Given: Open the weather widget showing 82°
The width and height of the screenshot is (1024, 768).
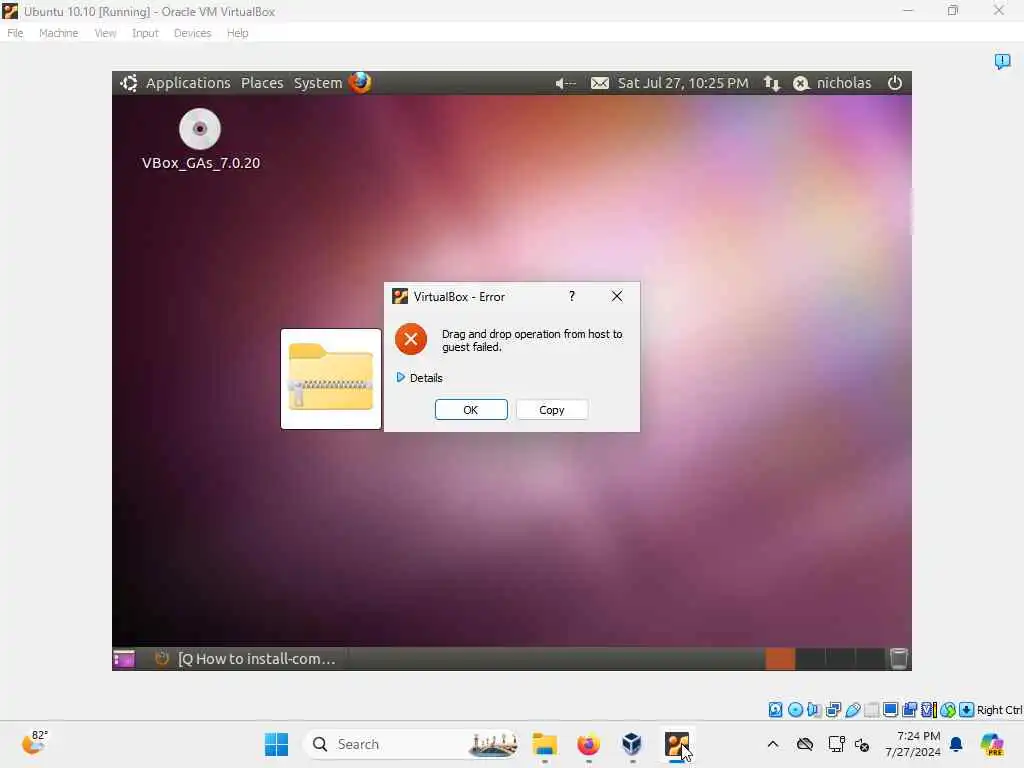Looking at the screenshot, I should 34,743.
